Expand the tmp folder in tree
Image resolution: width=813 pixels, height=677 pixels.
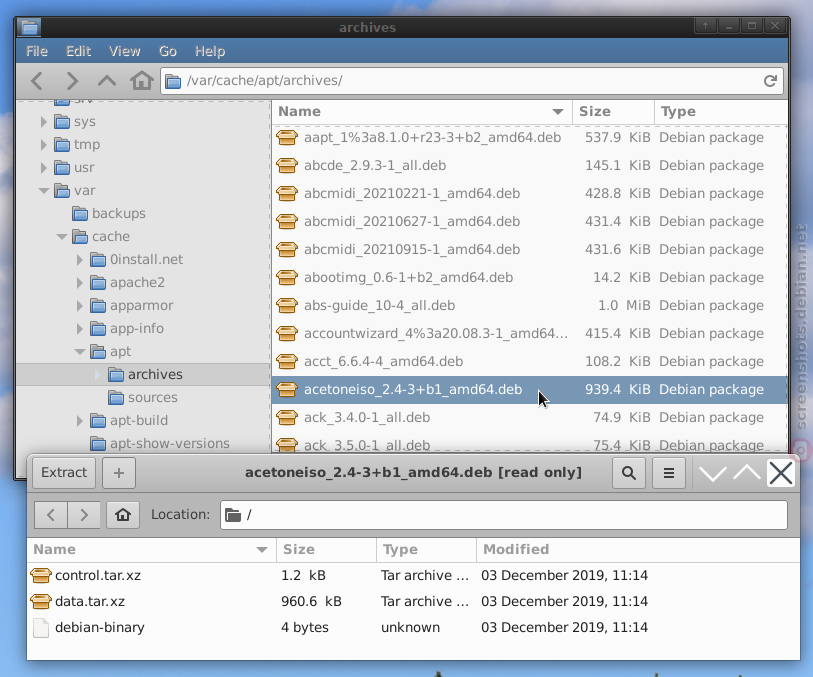(44, 145)
